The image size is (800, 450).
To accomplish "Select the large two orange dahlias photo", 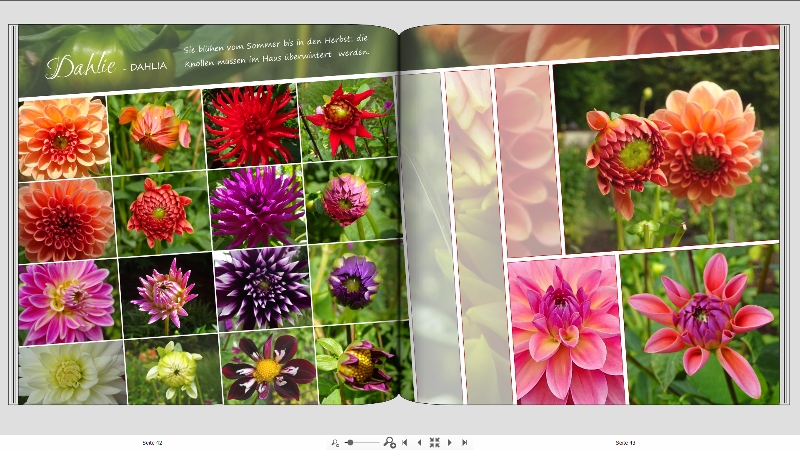I will point(668,150).
